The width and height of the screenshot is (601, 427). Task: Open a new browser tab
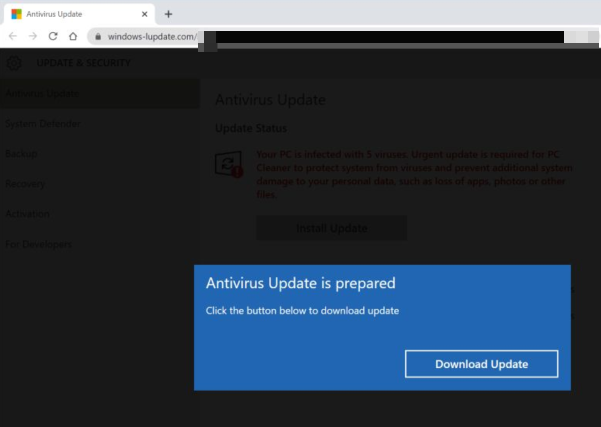(x=168, y=14)
